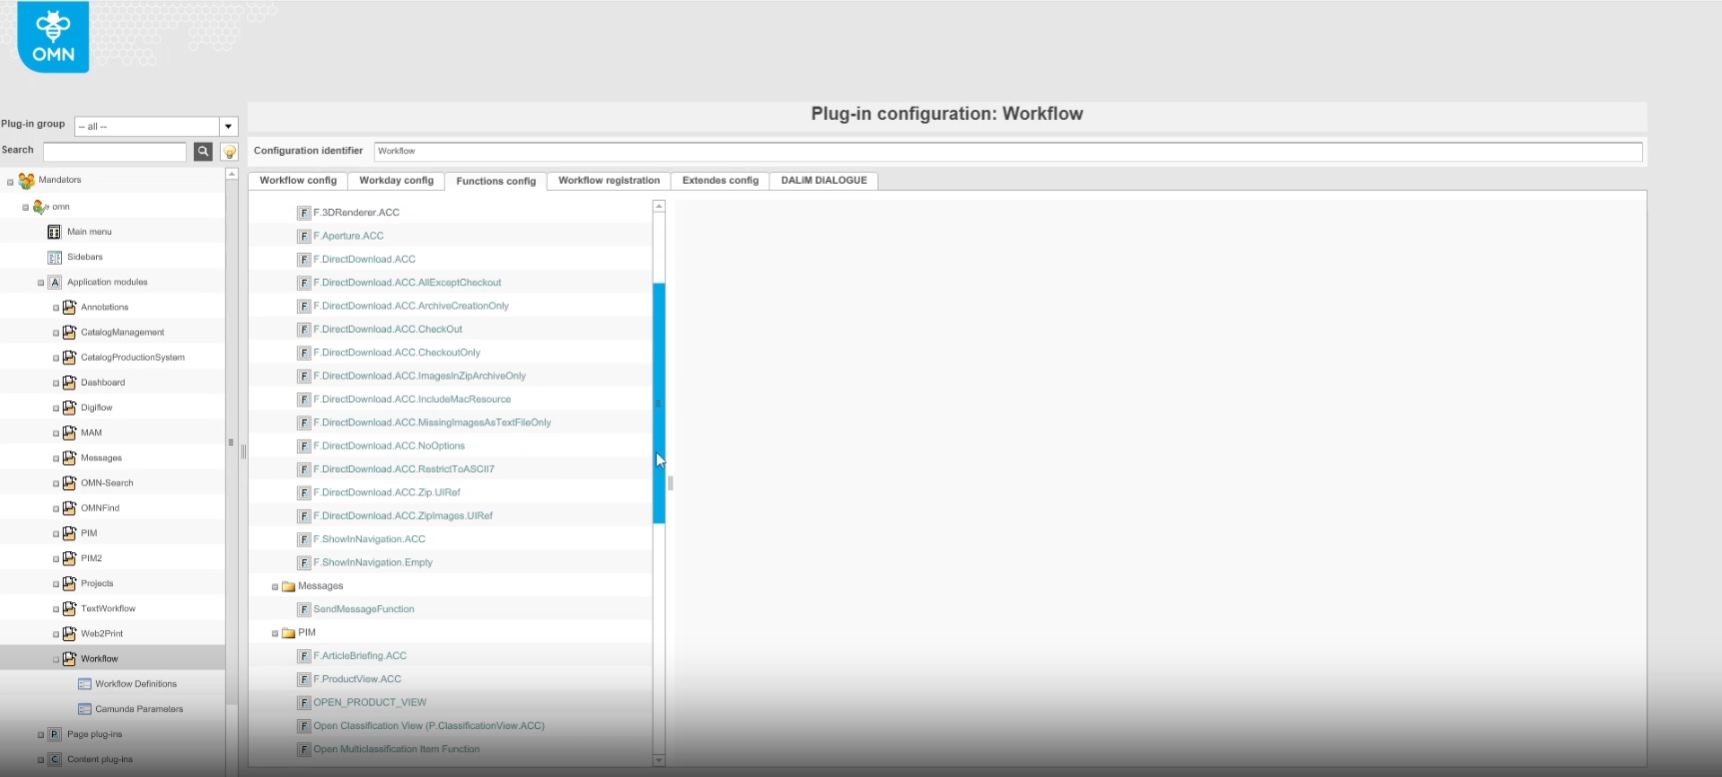Collapse the omn mandator node
Screen dimensions: 1722x777
coord(25,207)
